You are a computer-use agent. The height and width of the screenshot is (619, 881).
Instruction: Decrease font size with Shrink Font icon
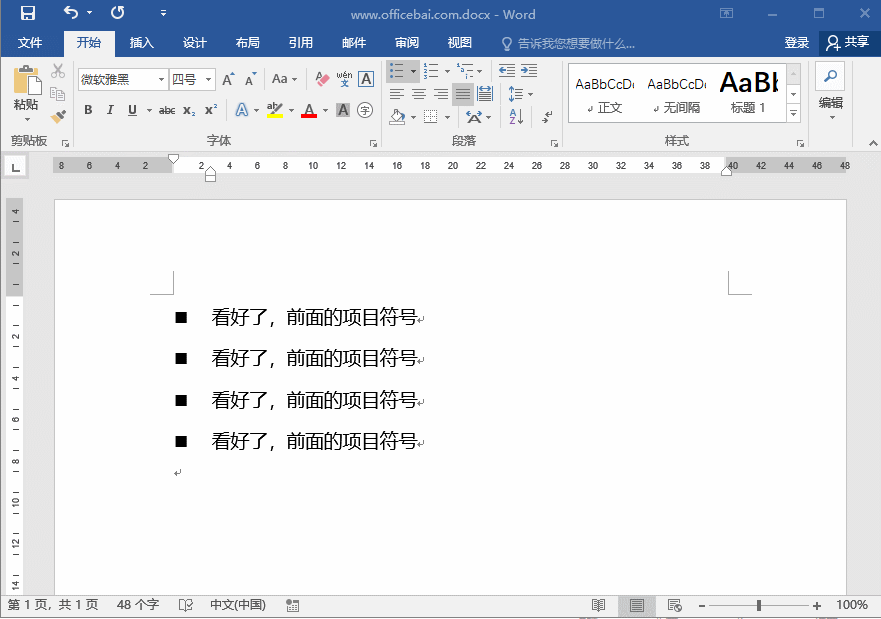251,80
